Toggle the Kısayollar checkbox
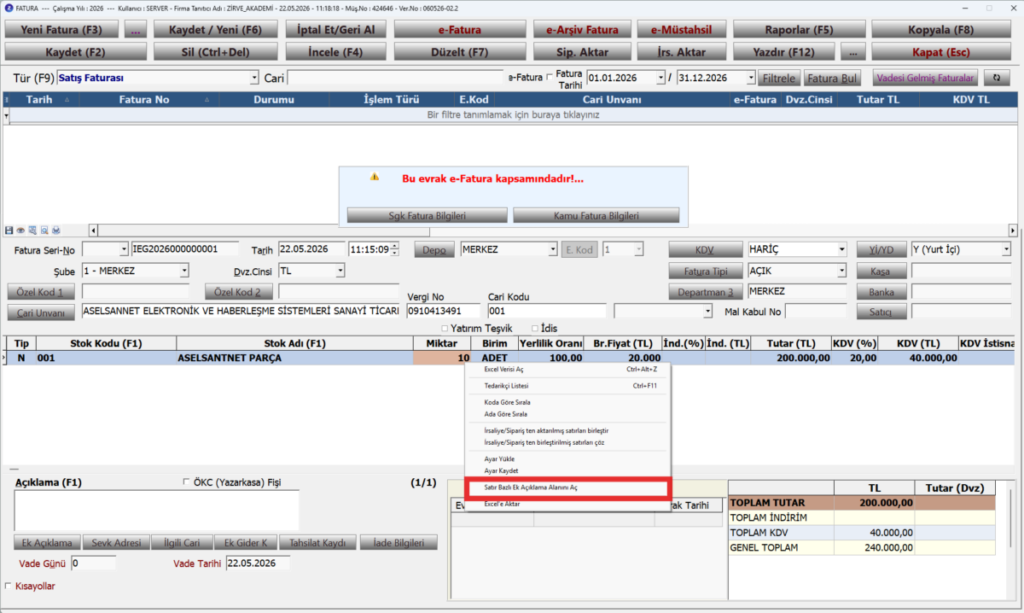This screenshot has height=613, width=1024. pyautogui.click(x=8, y=586)
